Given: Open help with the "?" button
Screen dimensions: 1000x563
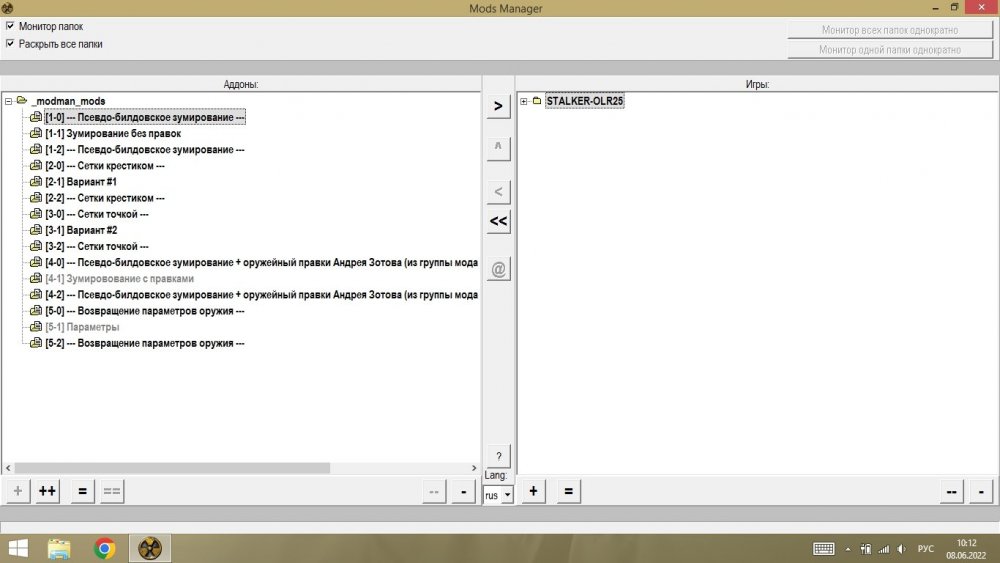Looking at the screenshot, I should 498,456.
